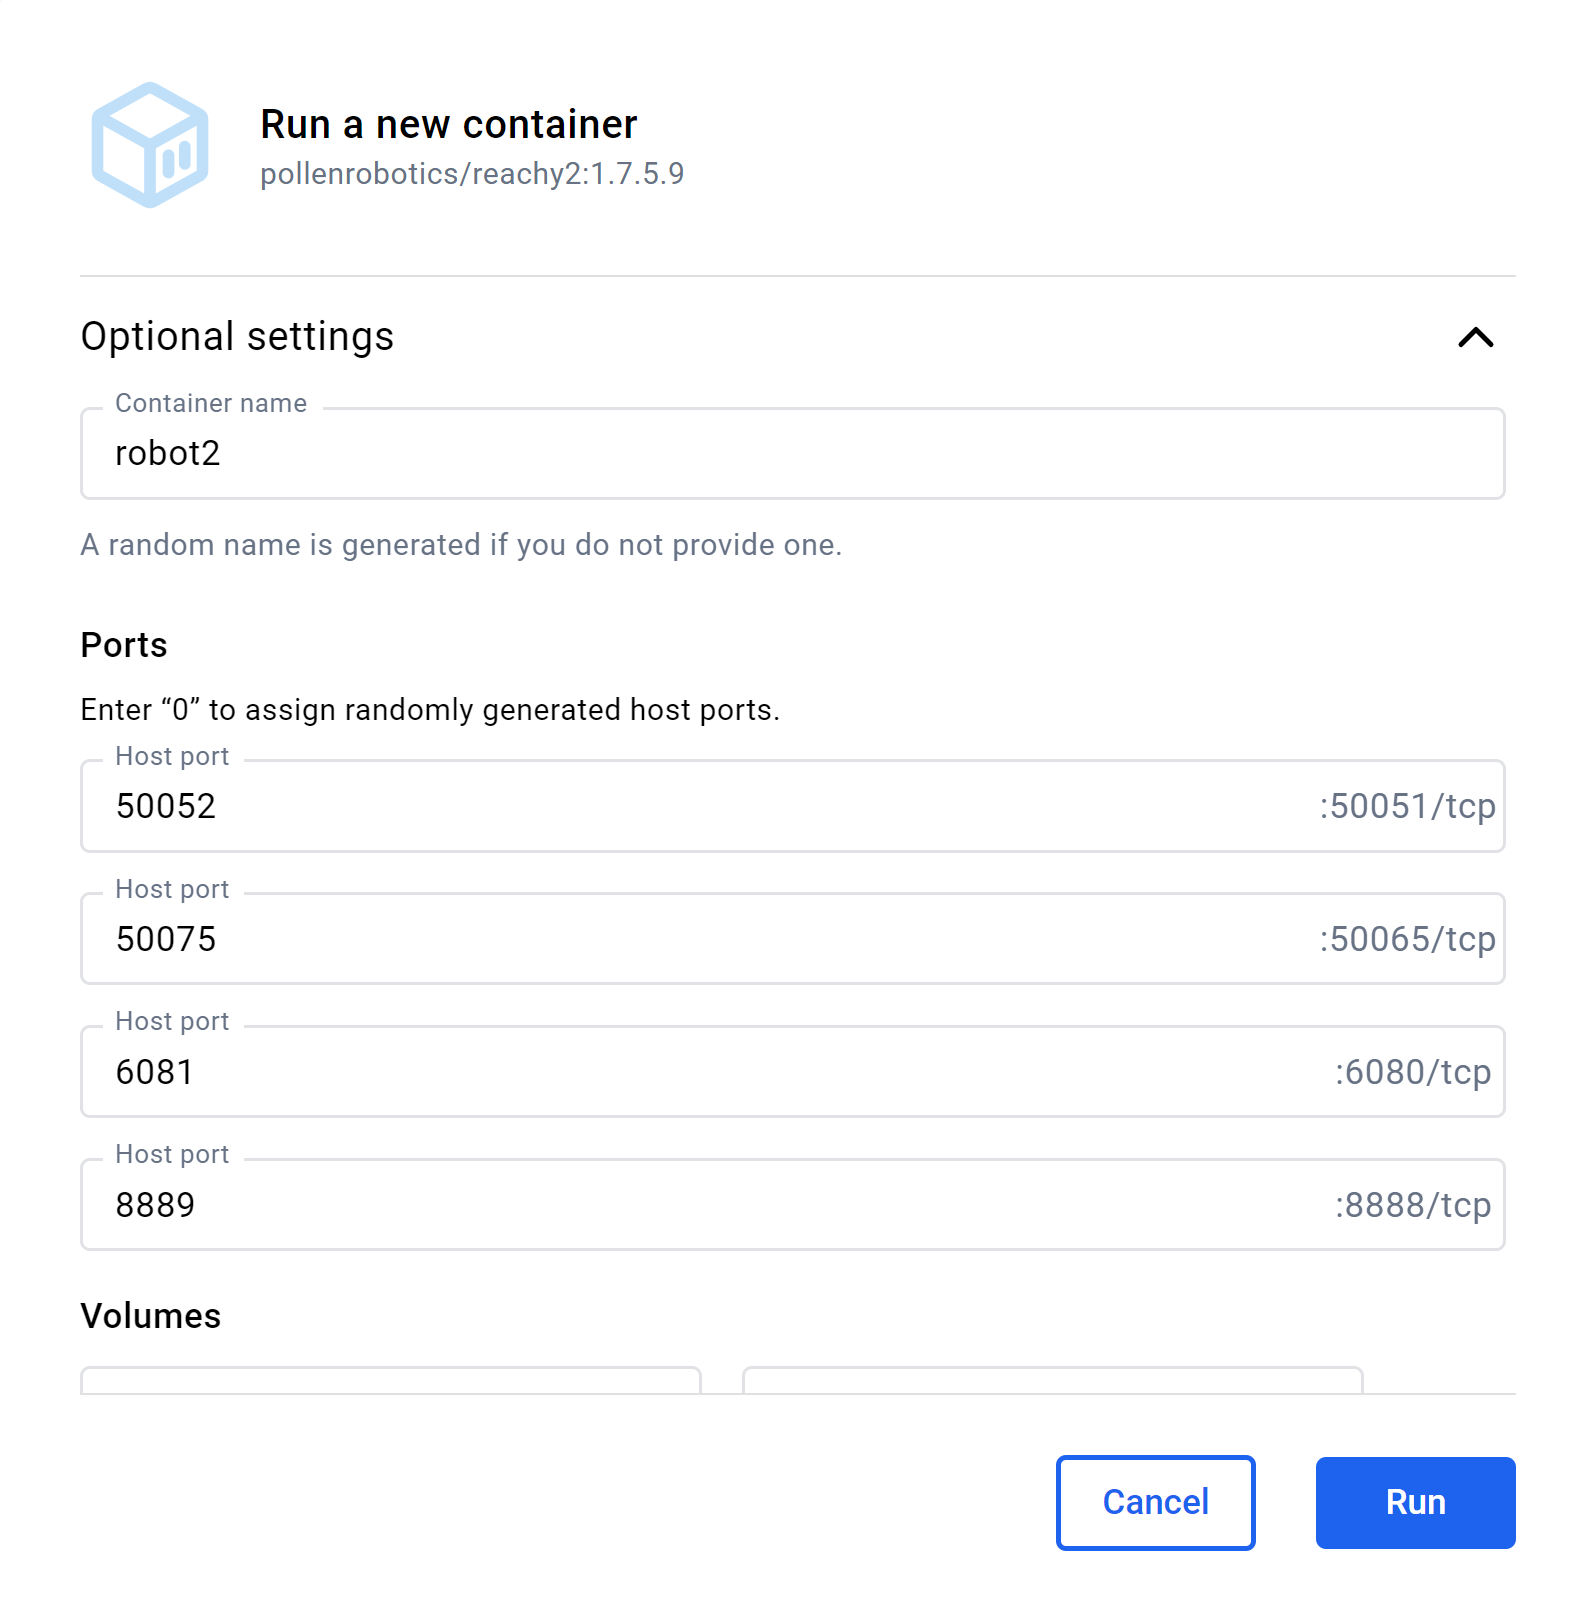Click the right Volumes input field
This screenshot has height=1620, width=1590.
coord(1052,1381)
